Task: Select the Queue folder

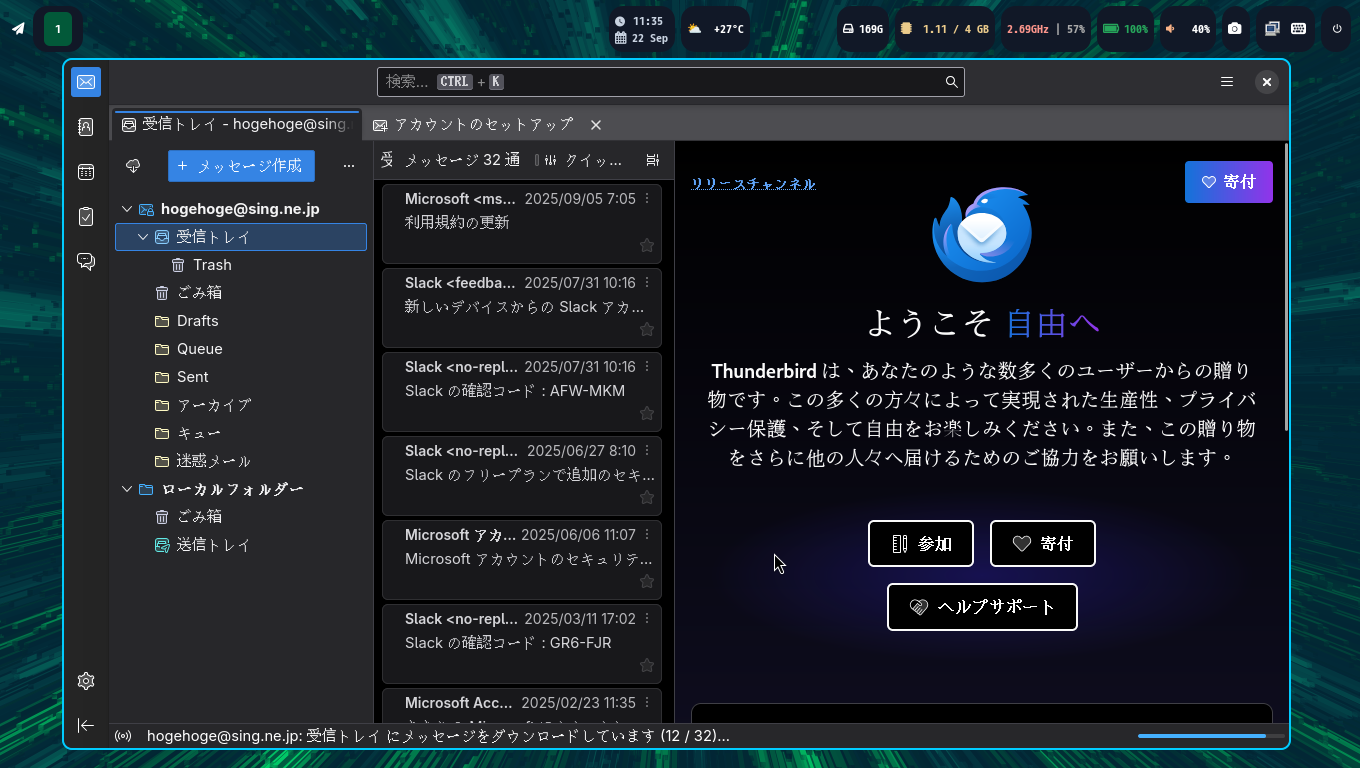Action: 241,349
